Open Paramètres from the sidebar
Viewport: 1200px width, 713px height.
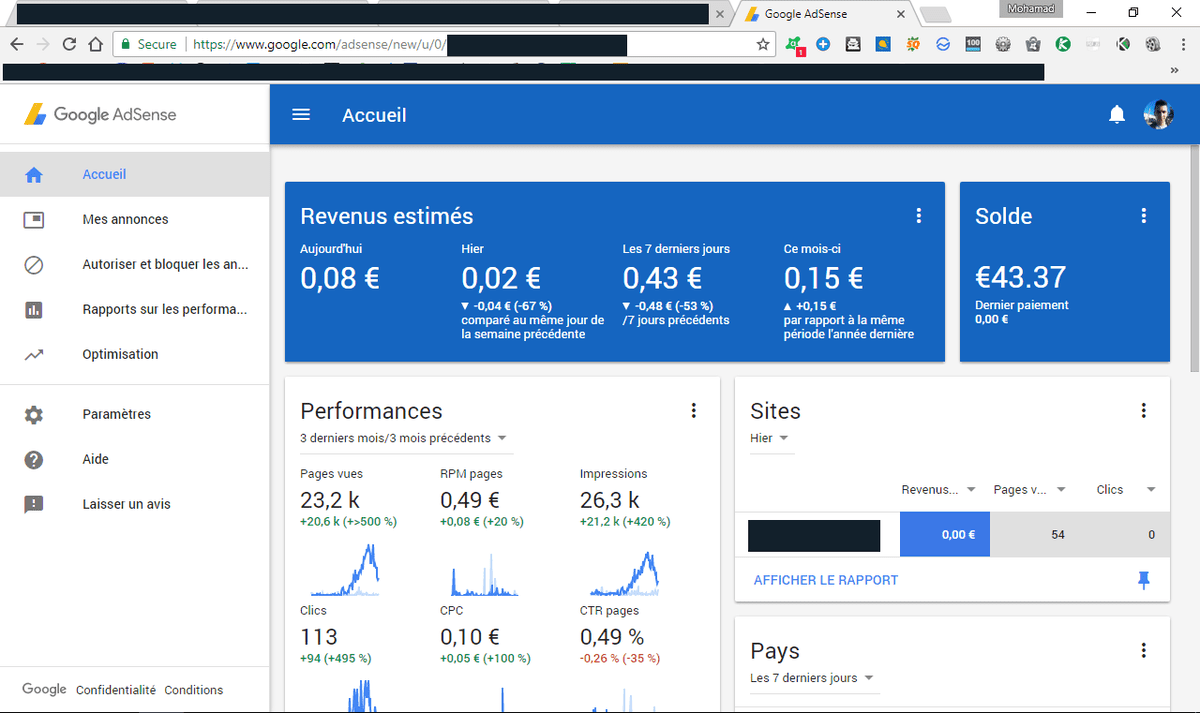pyautogui.click(x=116, y=414)
